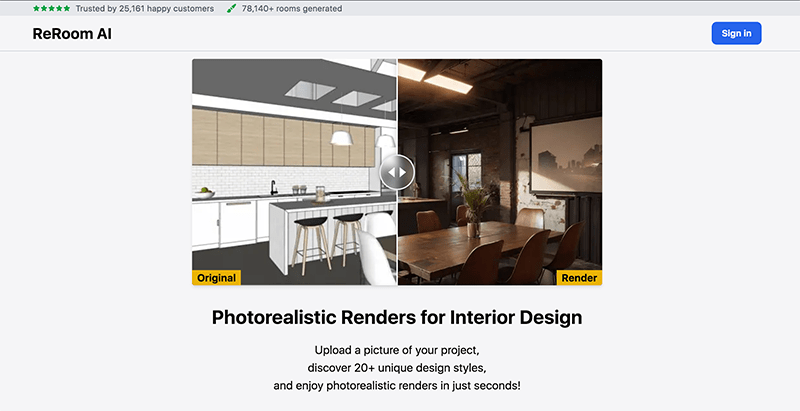Click the Sign in button
Screen dimensions: 800x411
[x=736, y=33]
